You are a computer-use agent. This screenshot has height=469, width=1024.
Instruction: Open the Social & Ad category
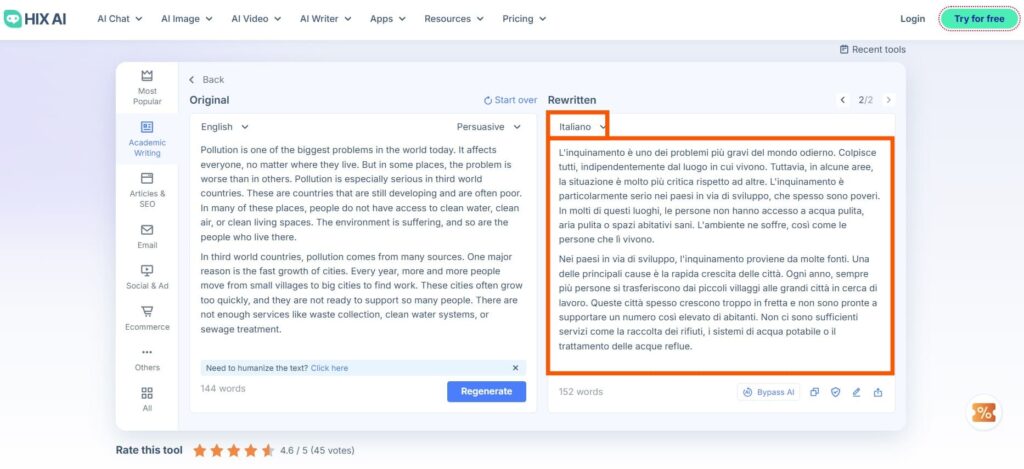[x=147, y=278]
